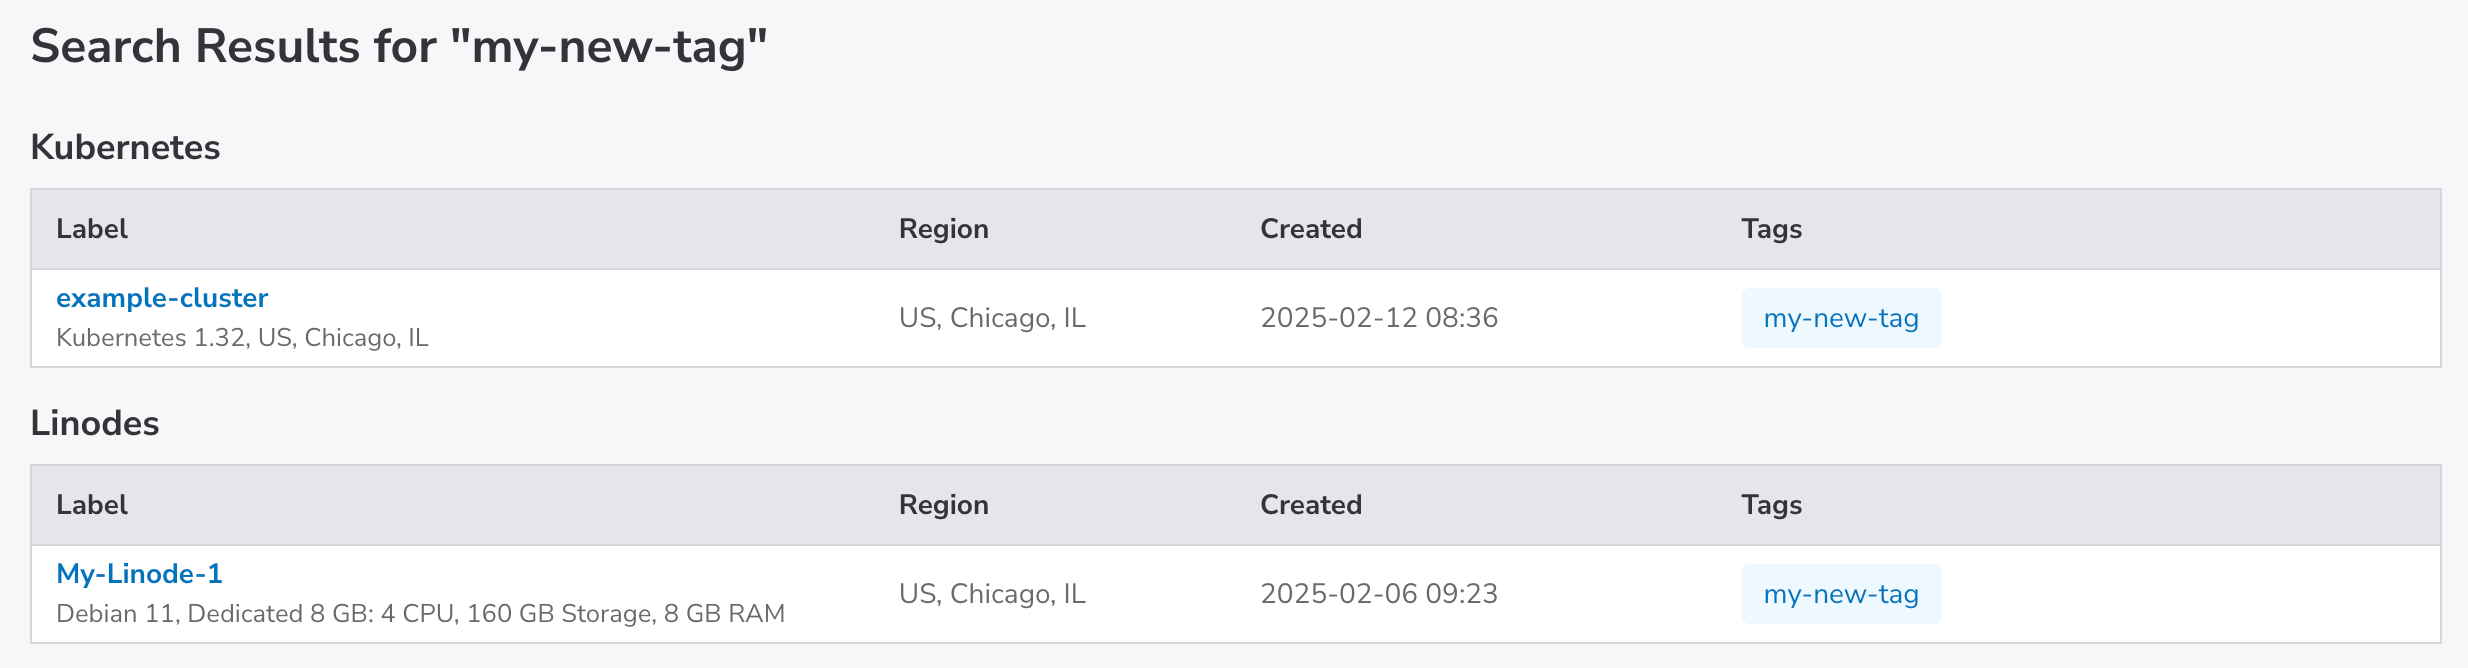
Task: Click the example-cluster region cell
Action: click(x=992, y=318)
